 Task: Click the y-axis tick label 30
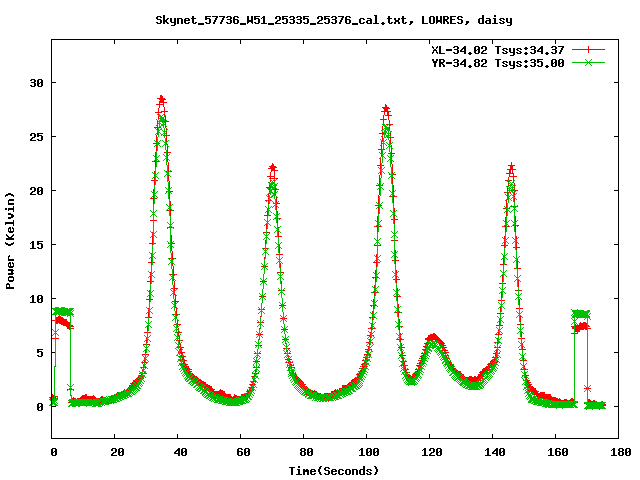pyautogui.click(x=36, y=83)
